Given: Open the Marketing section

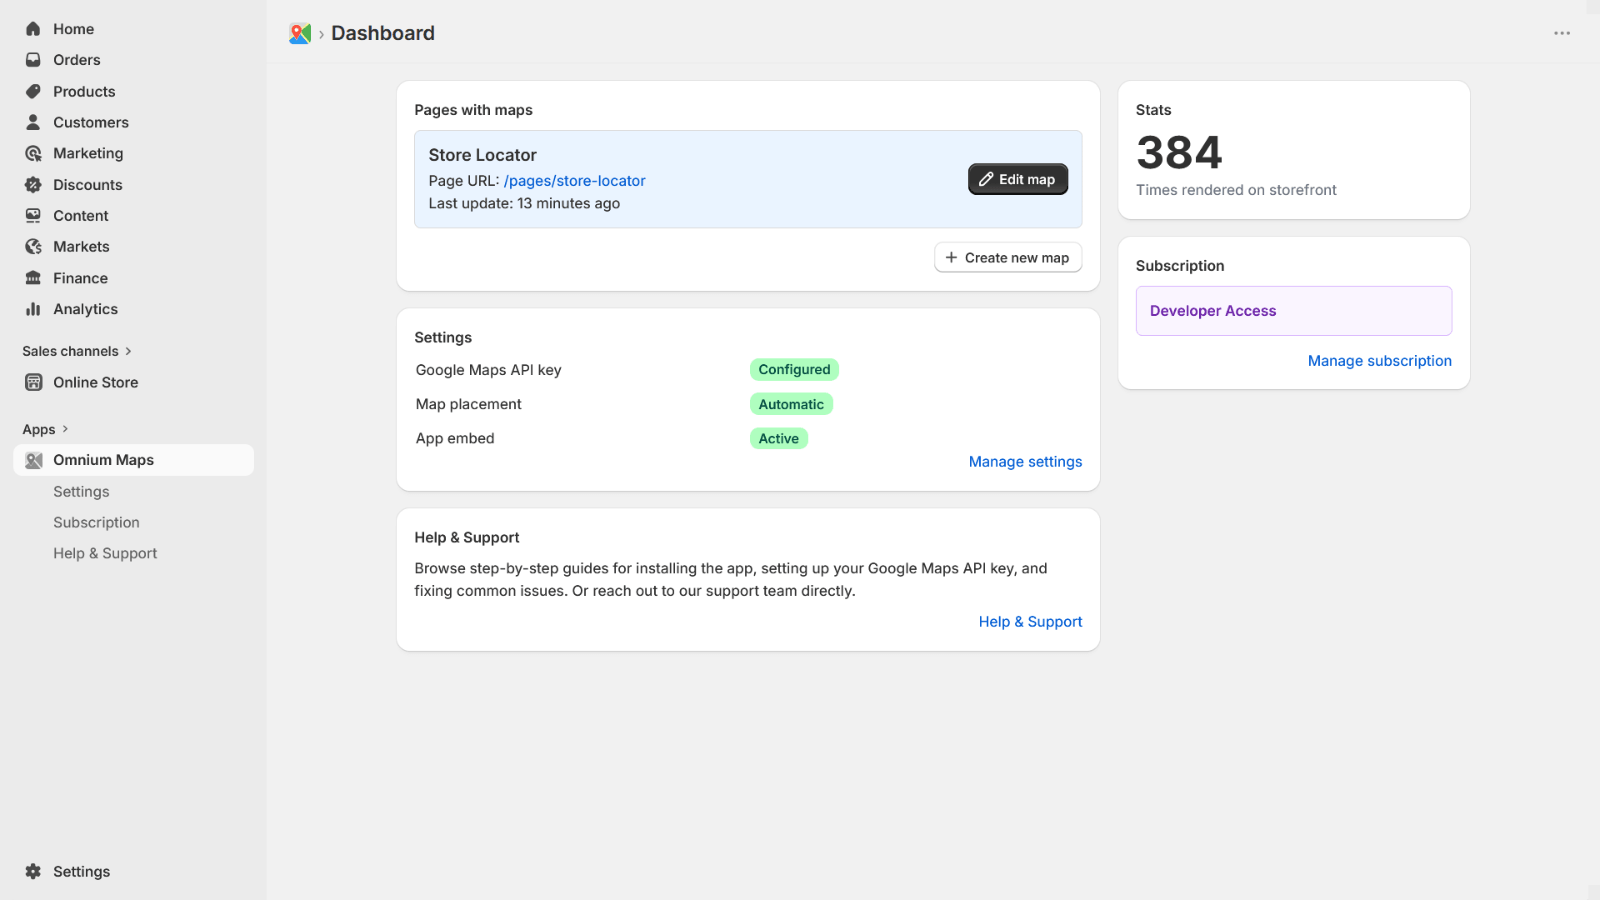Looking at the screenshot, I should point(88,153).
